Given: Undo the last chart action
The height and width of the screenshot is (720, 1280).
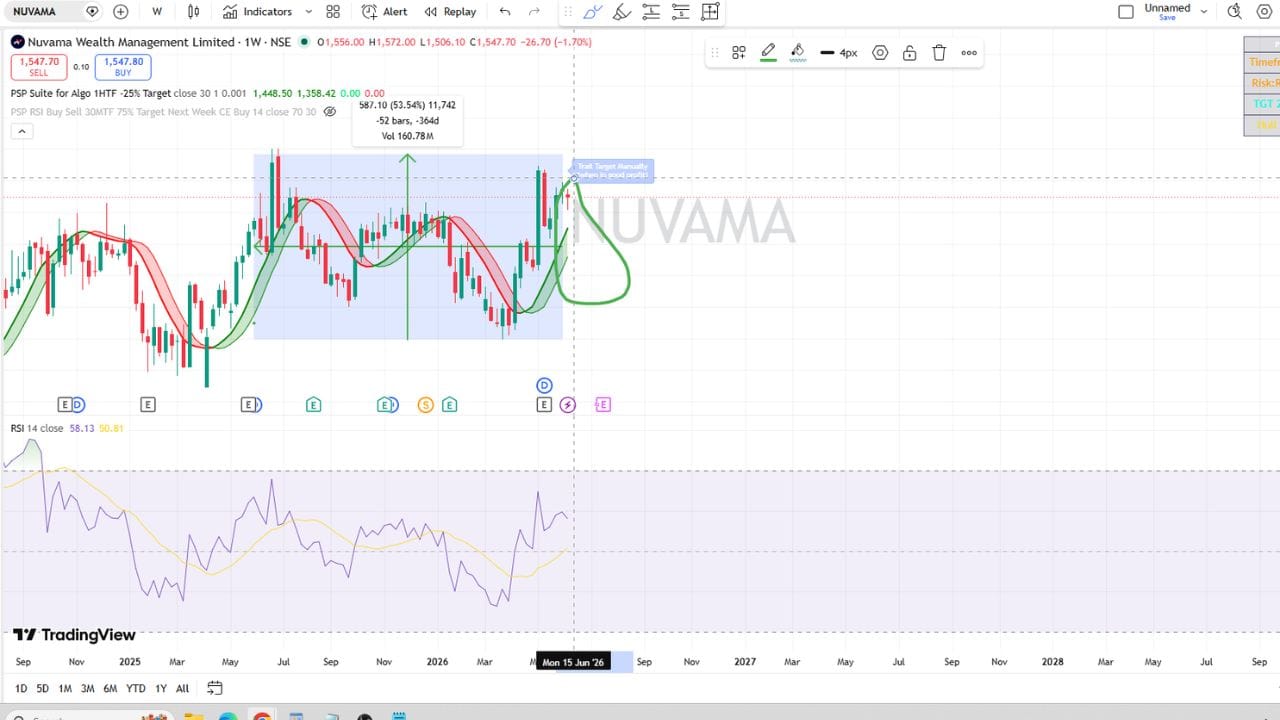Looking at the screenshot, I should tap(505, 12).
